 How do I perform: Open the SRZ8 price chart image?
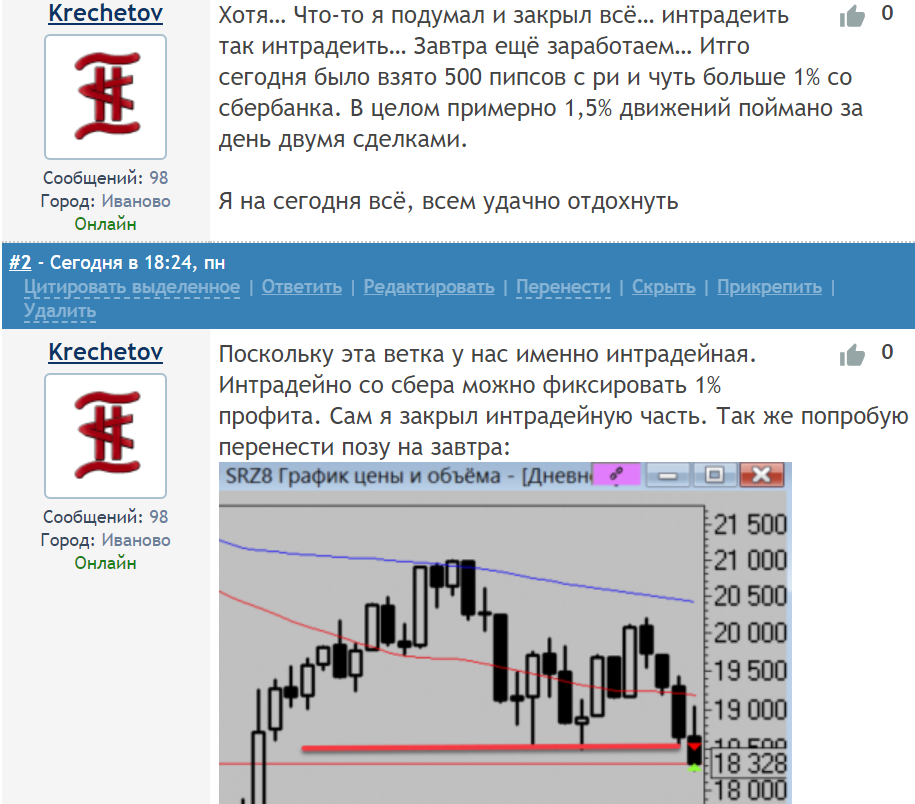coord(504,640)
